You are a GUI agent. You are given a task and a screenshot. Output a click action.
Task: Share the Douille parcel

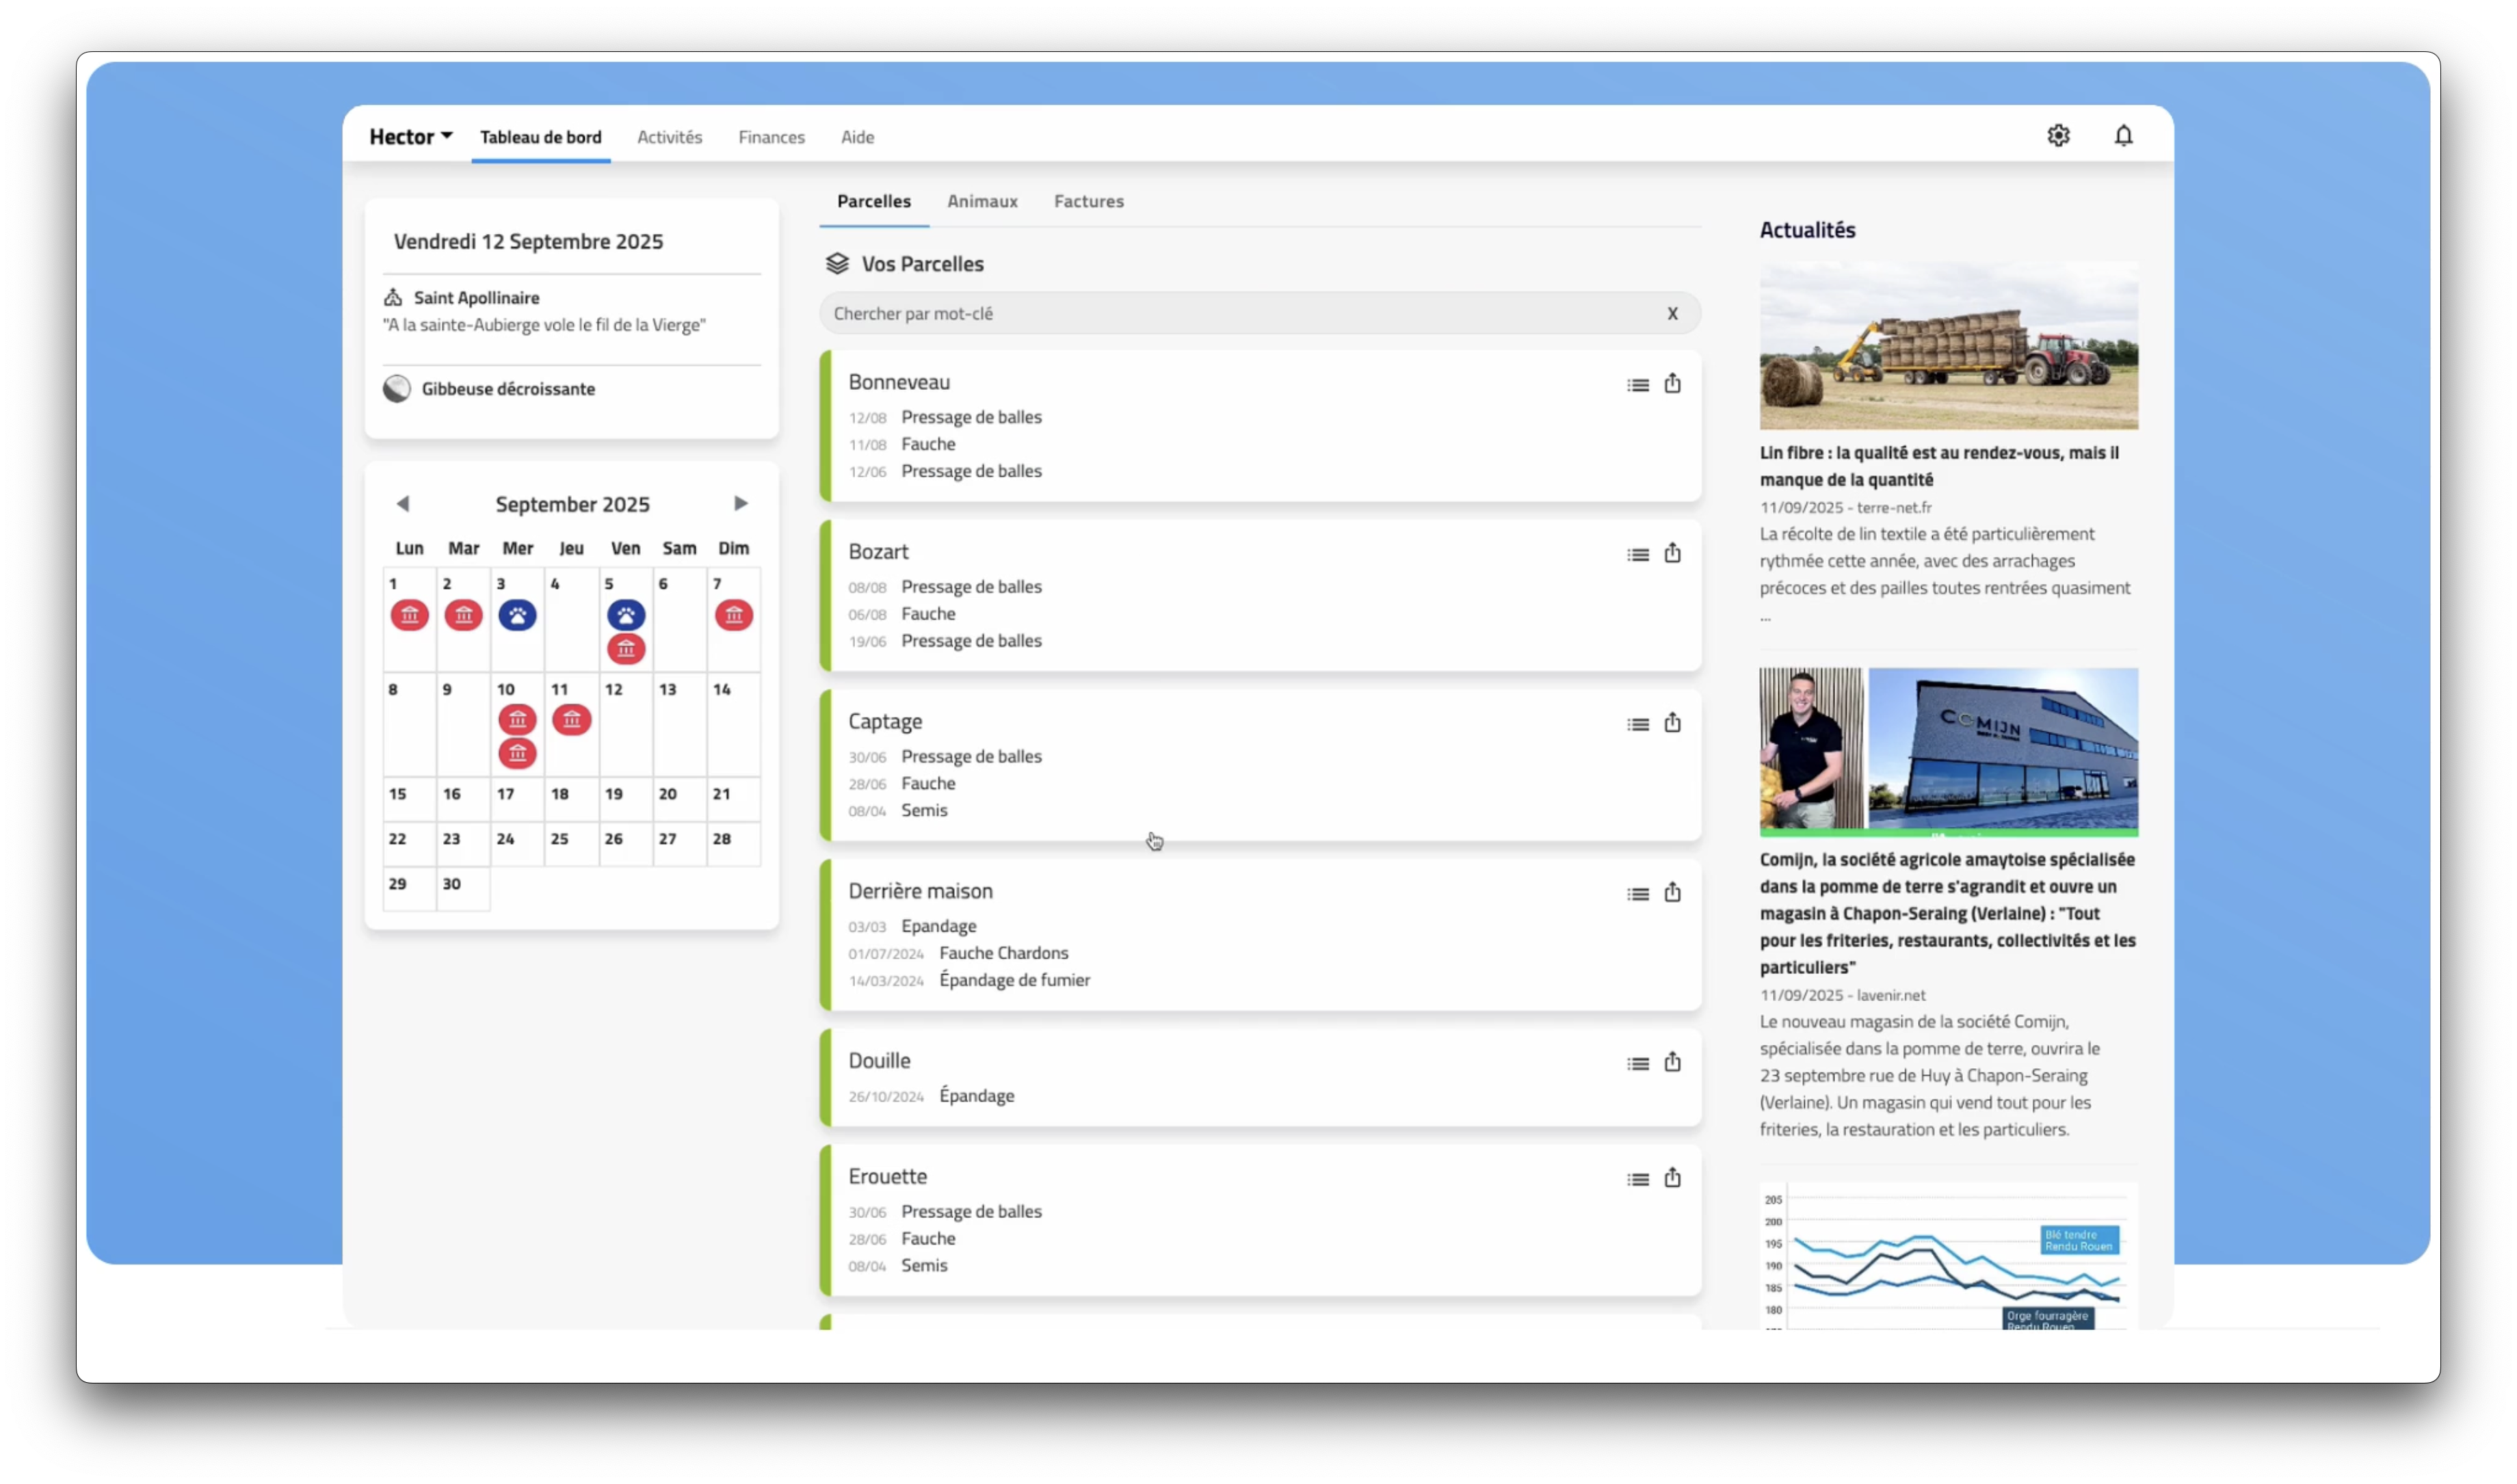[1672, 1063]
